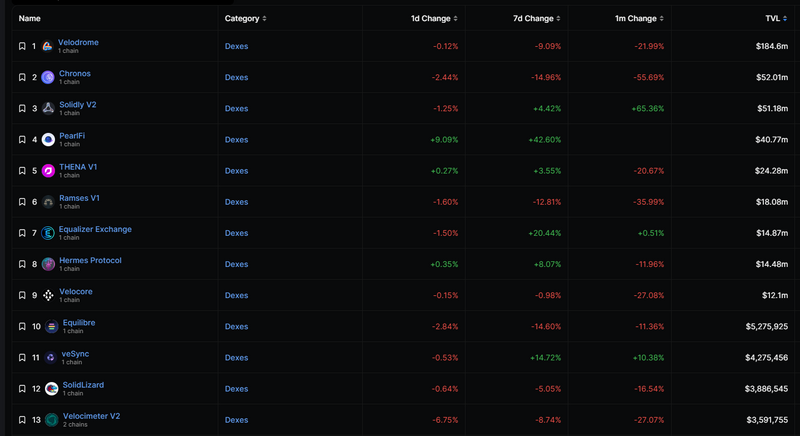The image size is (800, 436).
Task: Bookmark the THENA V1 row
Action: (22, 171)
